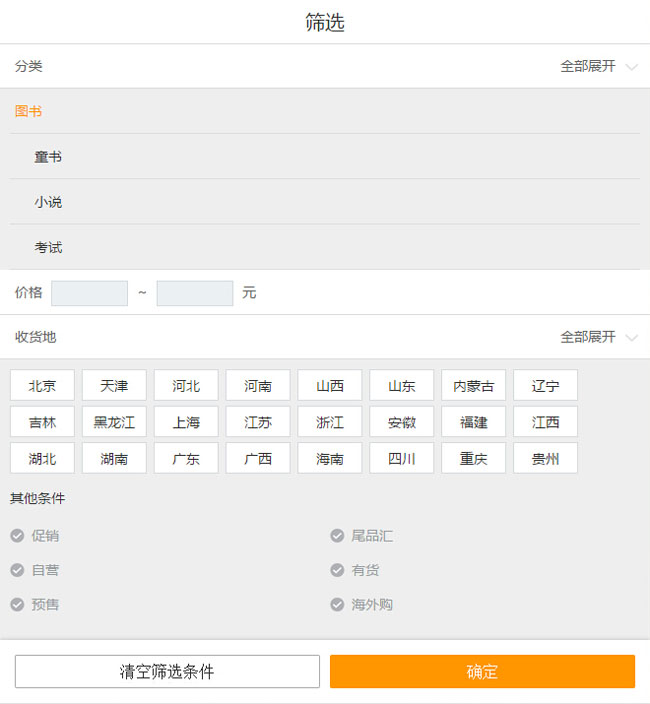Select the 童书 subcategory
Viewport: 650px width, 704px height.
tap(48, 157)
